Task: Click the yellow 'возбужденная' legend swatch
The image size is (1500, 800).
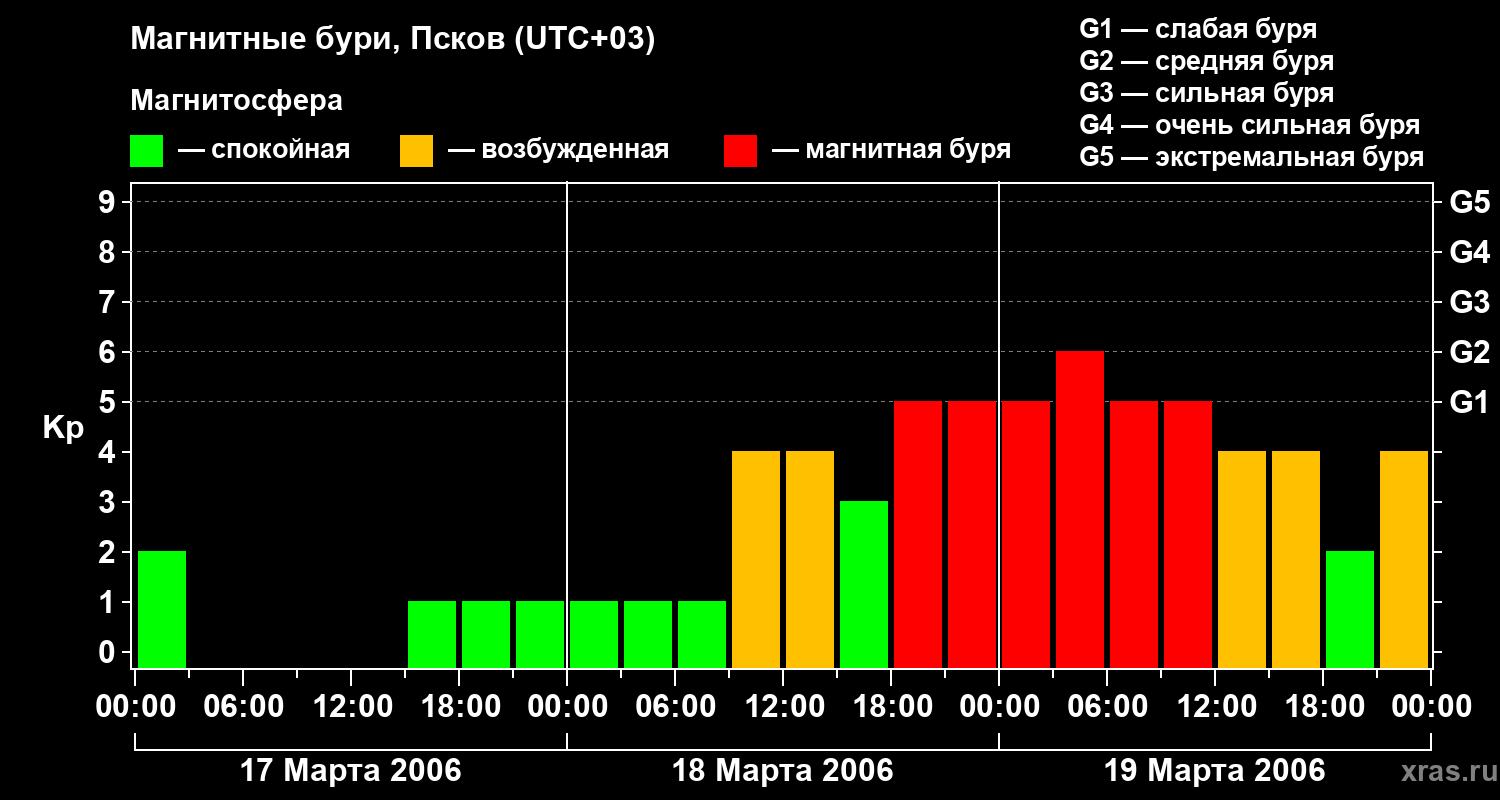Action: pyautogui.click(x=416, y=151)
